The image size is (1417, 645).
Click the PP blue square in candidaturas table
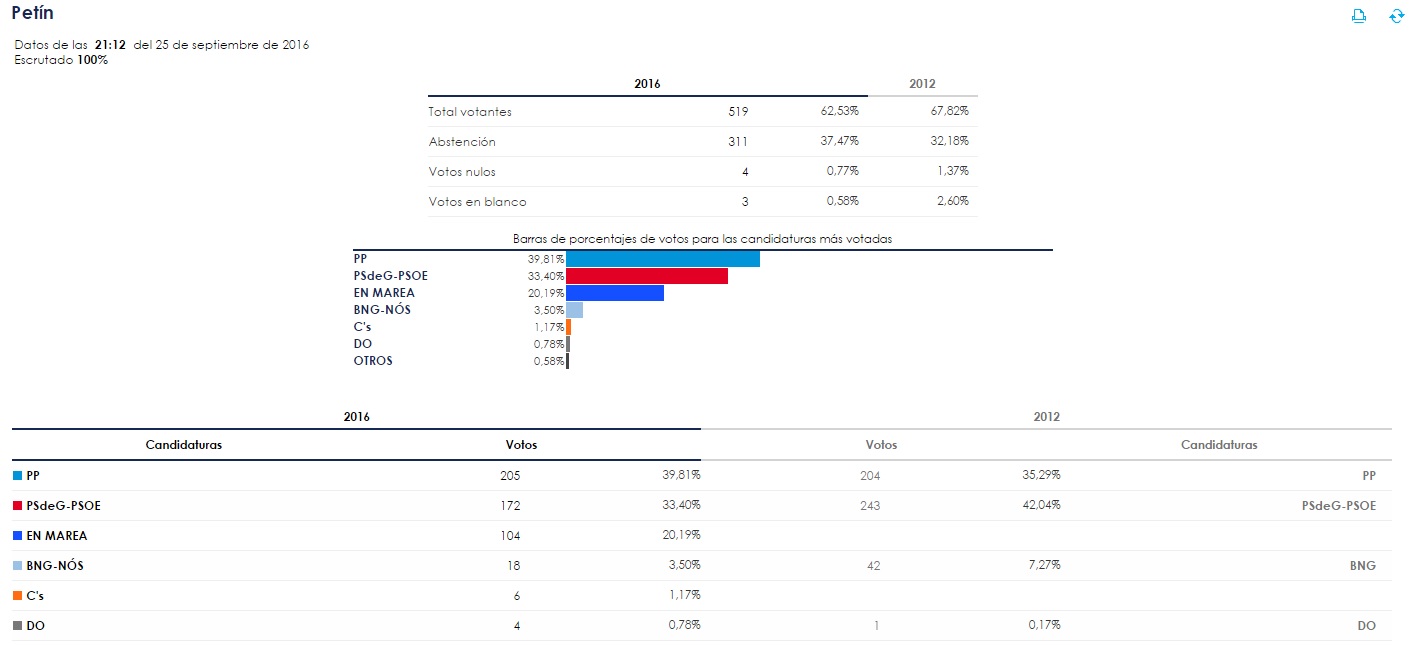tap(18, 476)
